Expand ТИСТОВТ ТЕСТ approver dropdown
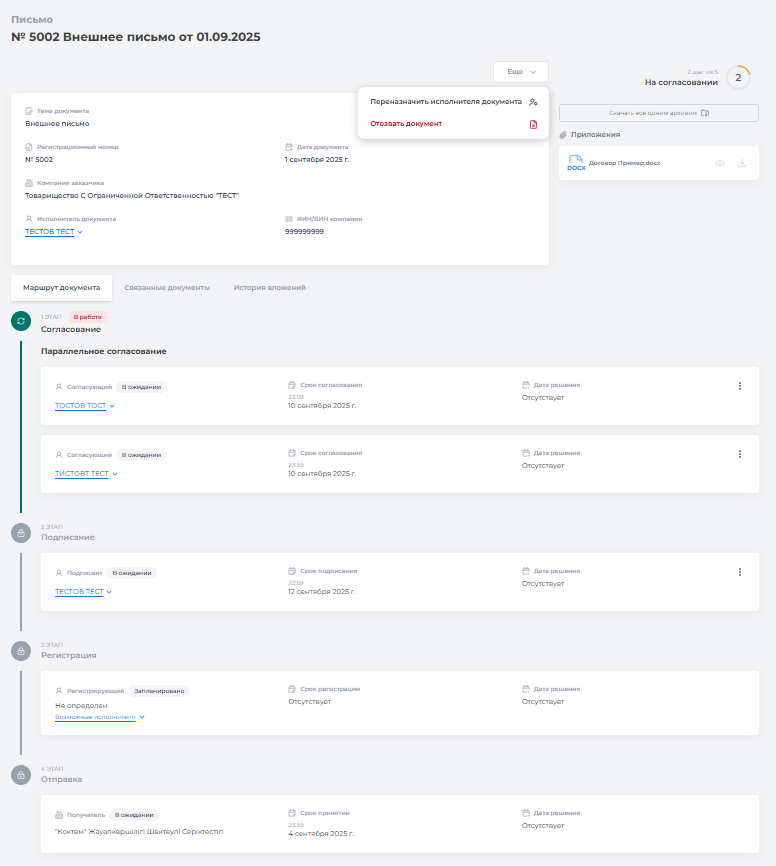The height and width of the screenshot is (866, 776). [86, 473]
